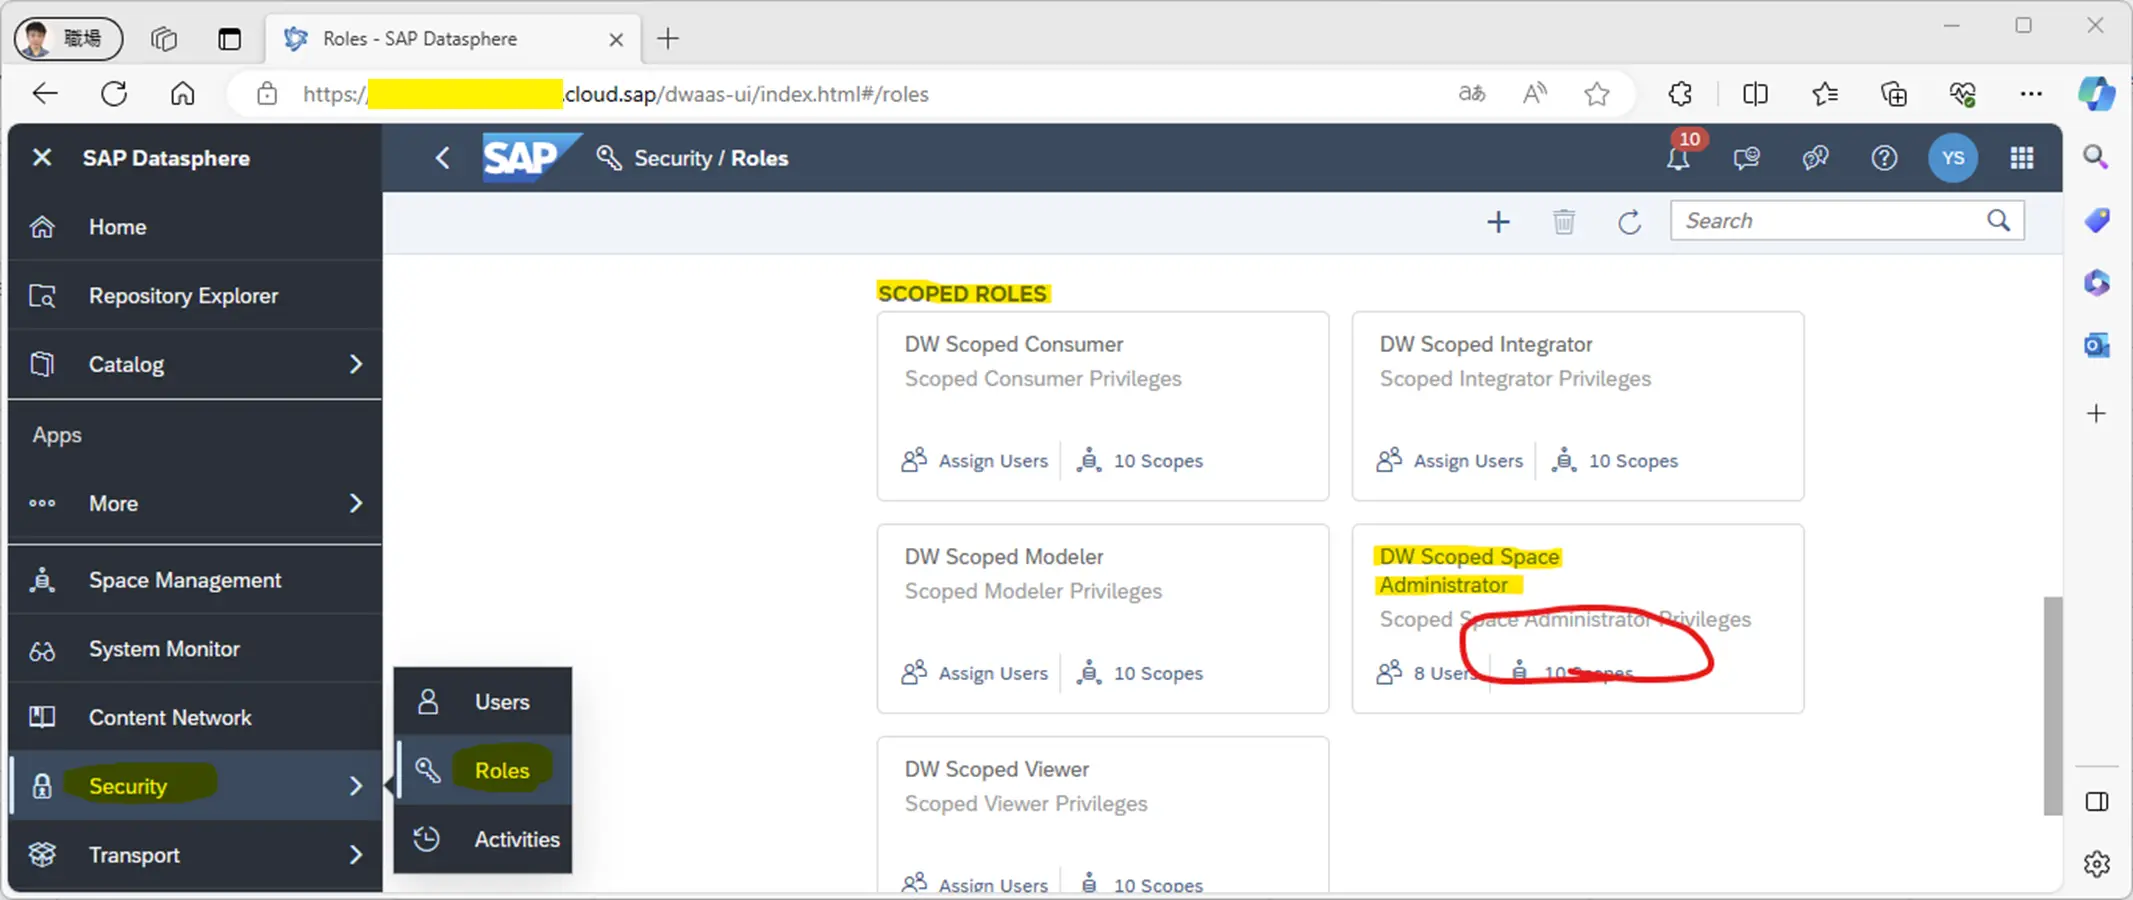Viewport: 2133px width, 900px height.
Task: Expand the Security submenu chevron
Action: click(355, 786)
